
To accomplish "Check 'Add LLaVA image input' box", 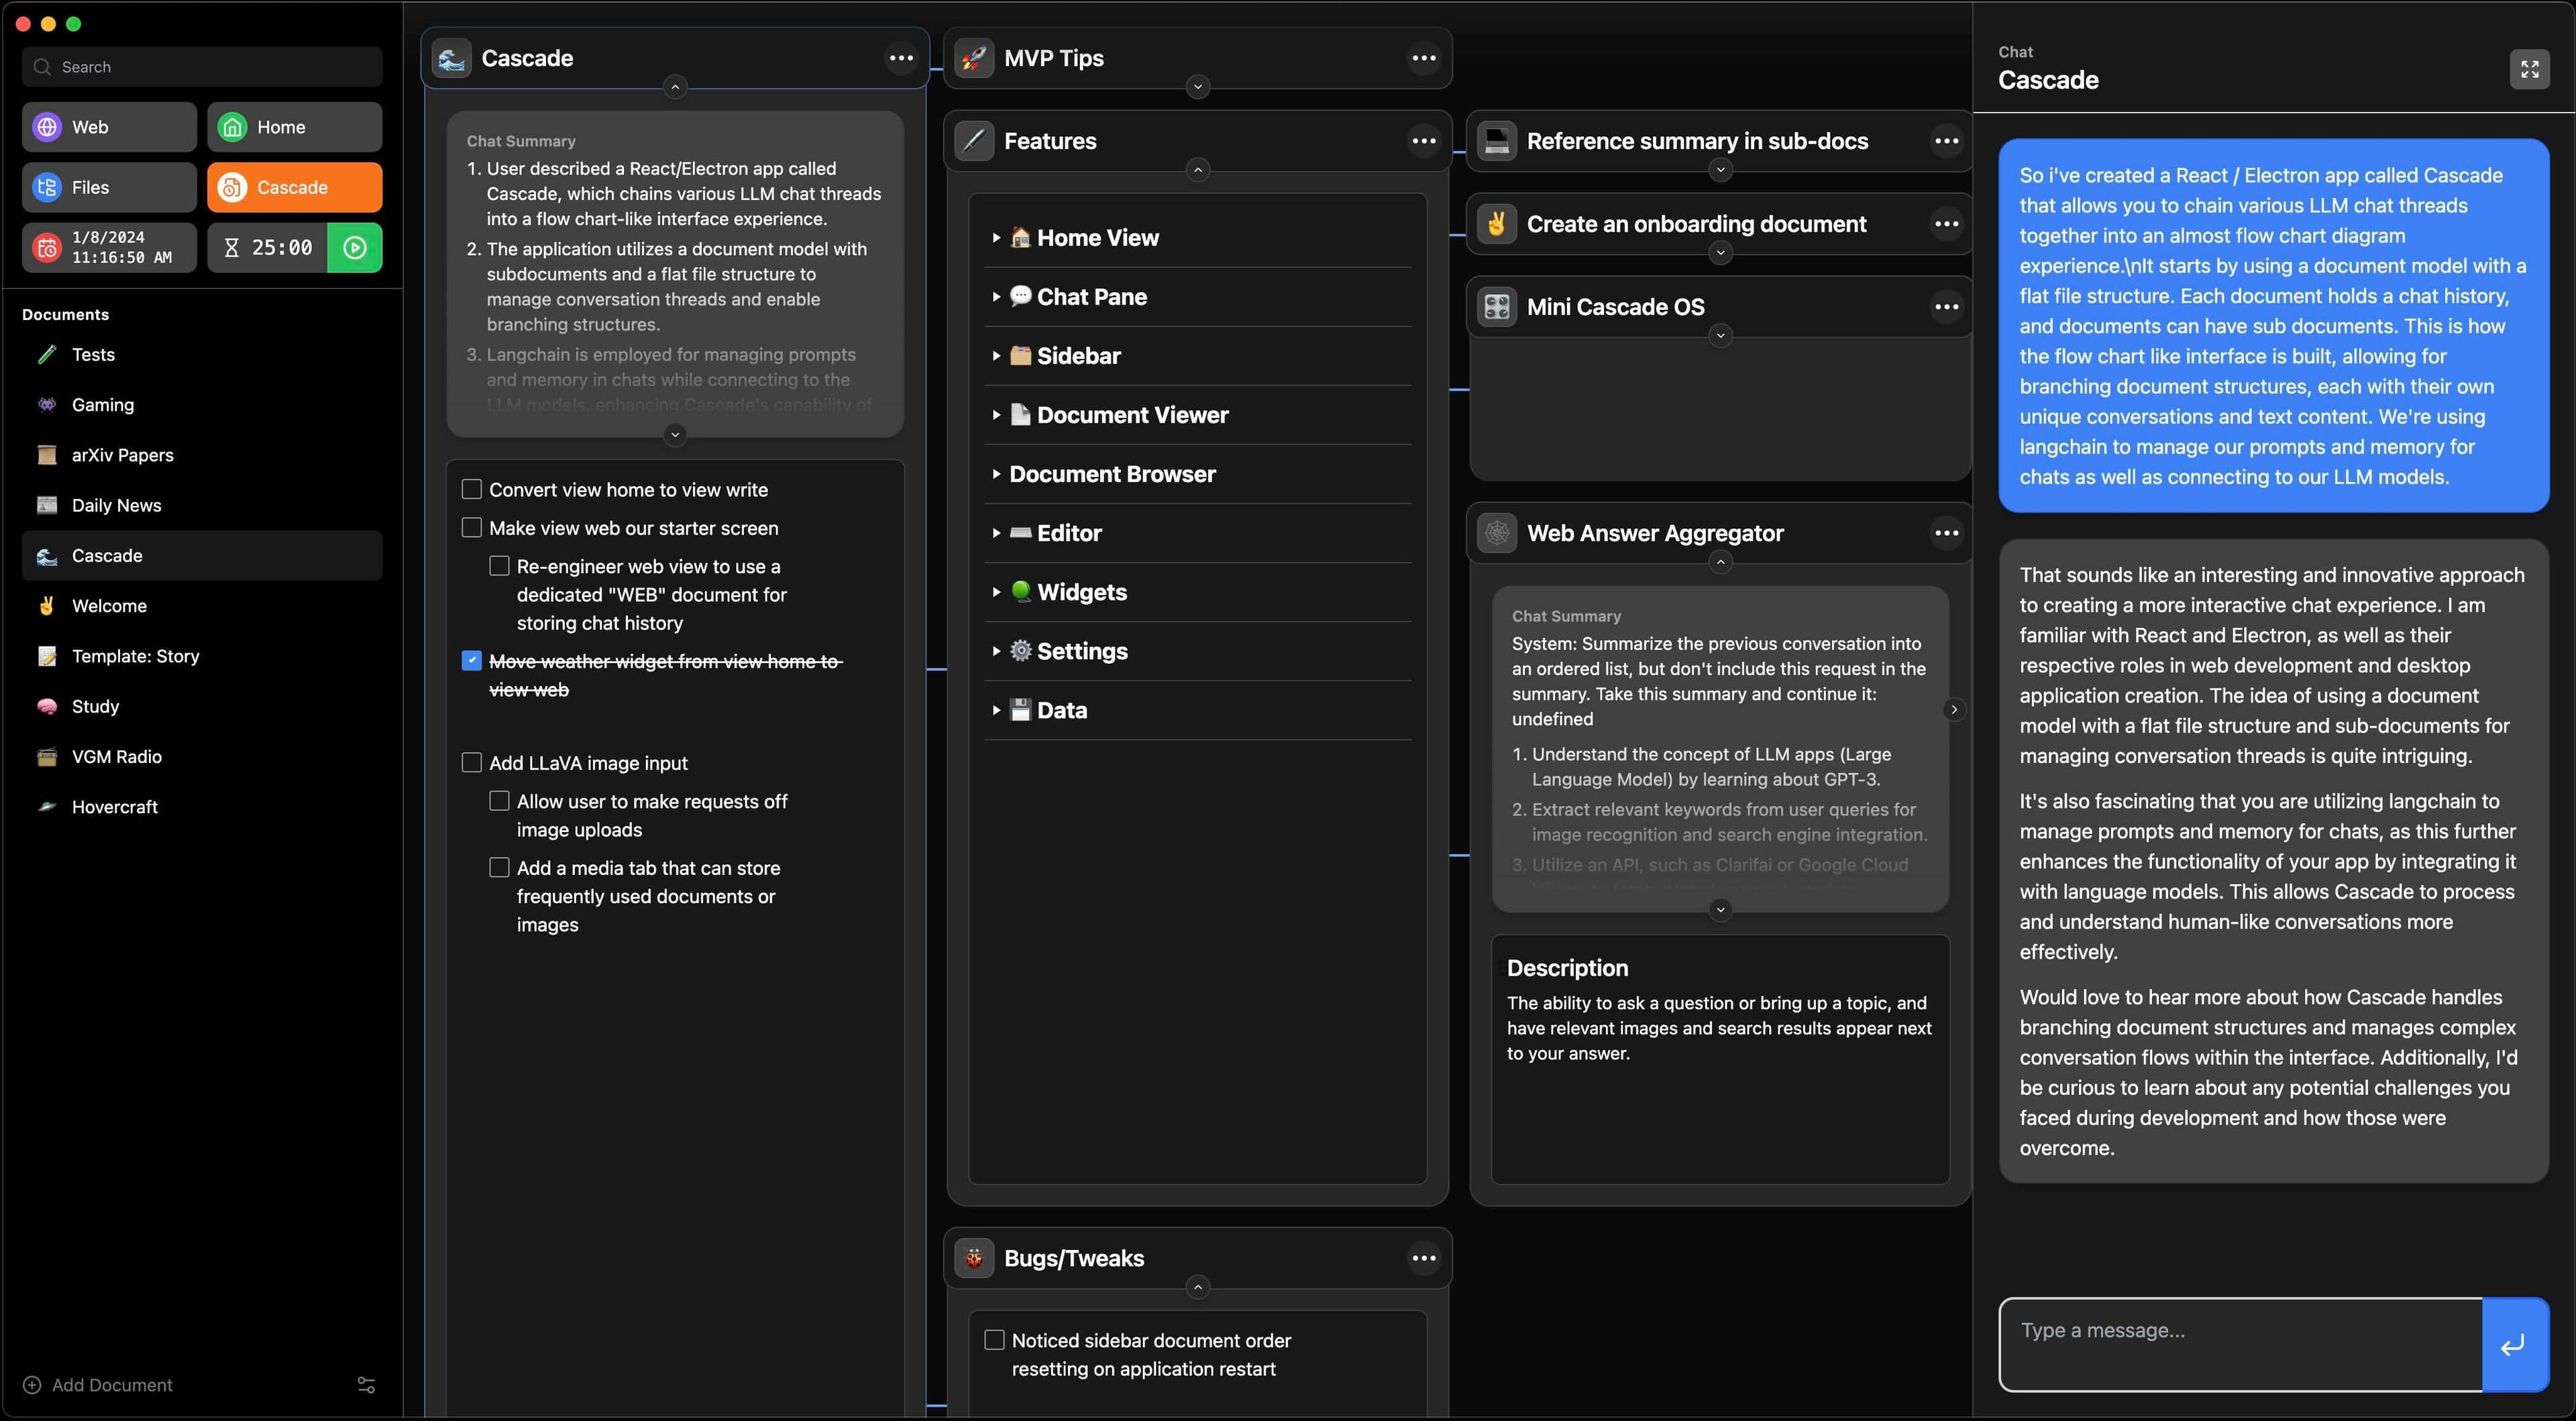I will coord(472,763).
